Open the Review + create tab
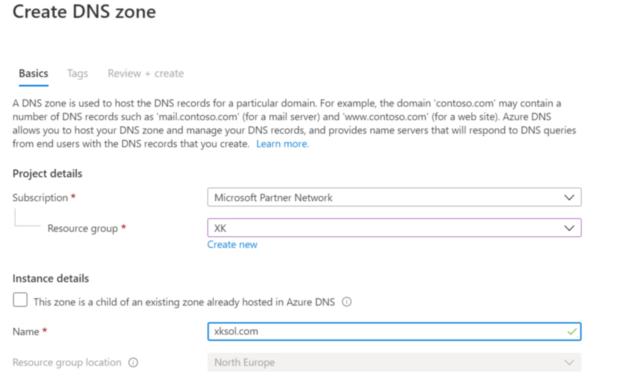The width and height of the screenshot is (640, 391). [146, 73]
